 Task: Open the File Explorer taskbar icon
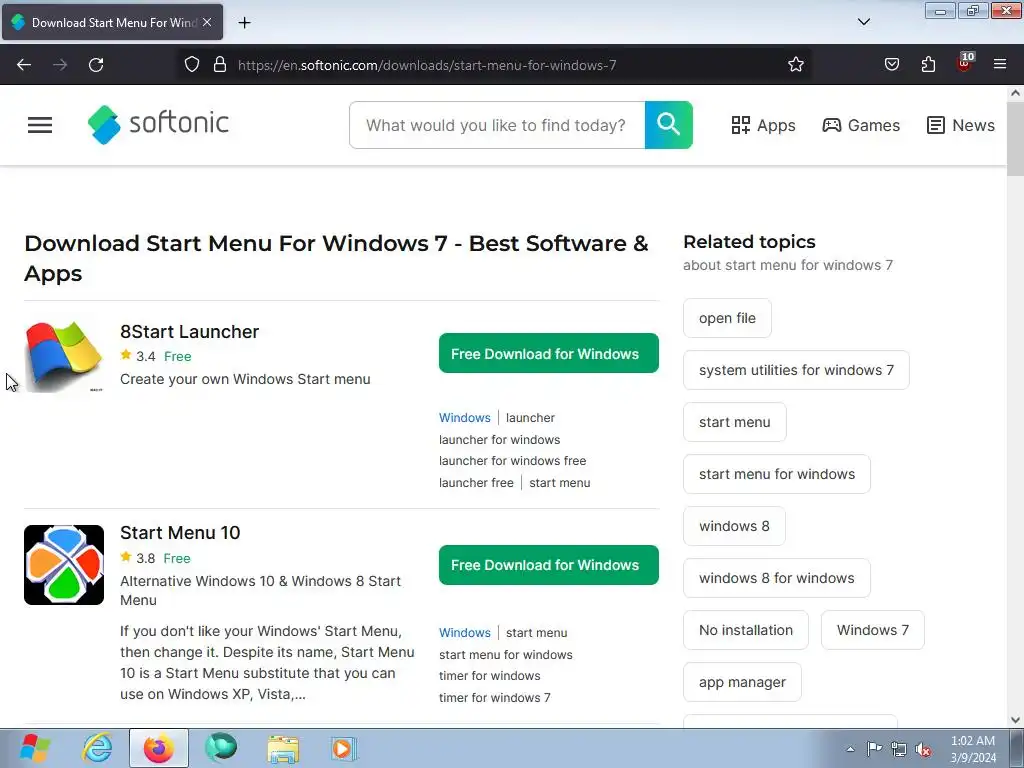coord(283,748)
